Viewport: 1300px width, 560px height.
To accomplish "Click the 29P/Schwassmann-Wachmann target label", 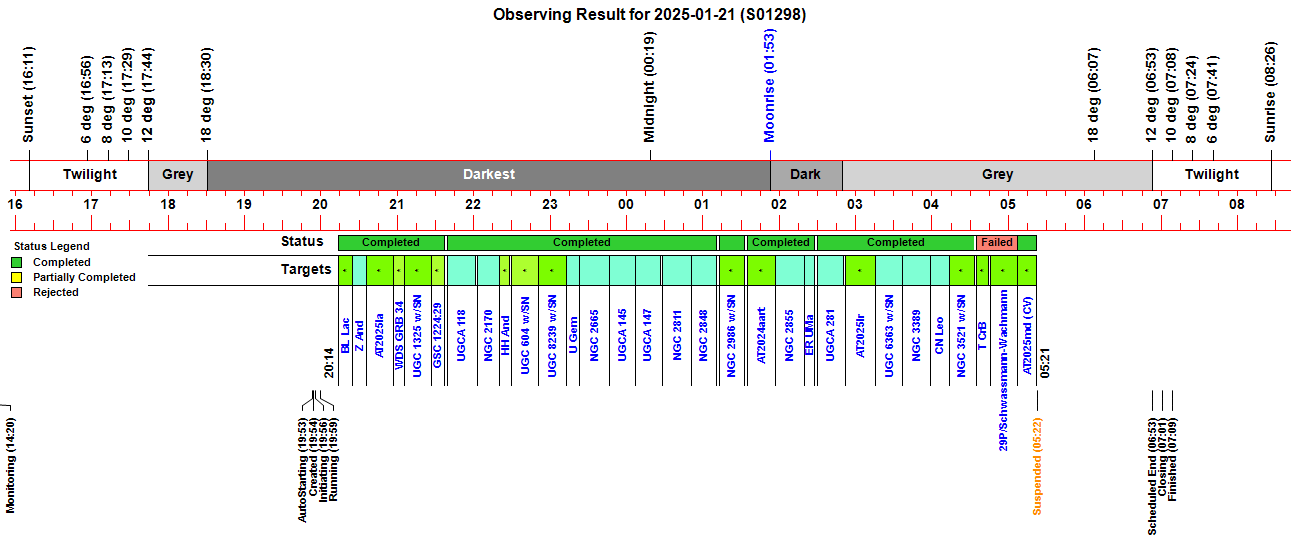I will pos(1003,370).
